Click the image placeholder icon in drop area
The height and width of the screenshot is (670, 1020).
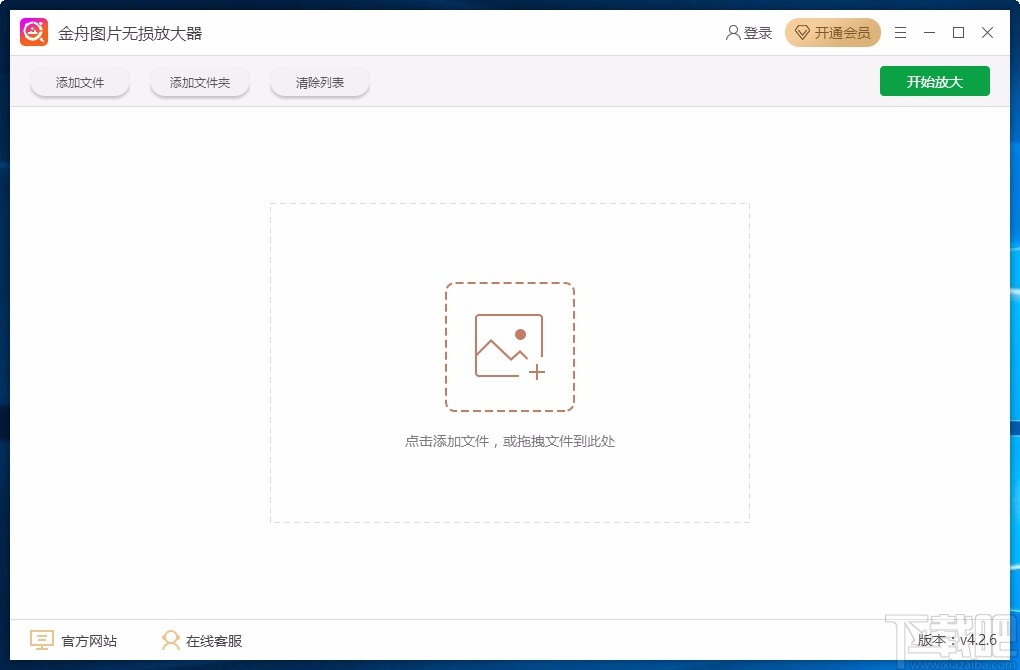(509, 347)
